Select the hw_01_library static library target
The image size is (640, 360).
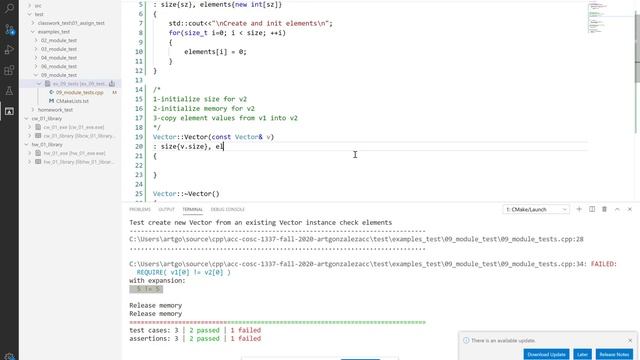pos(79,162)
